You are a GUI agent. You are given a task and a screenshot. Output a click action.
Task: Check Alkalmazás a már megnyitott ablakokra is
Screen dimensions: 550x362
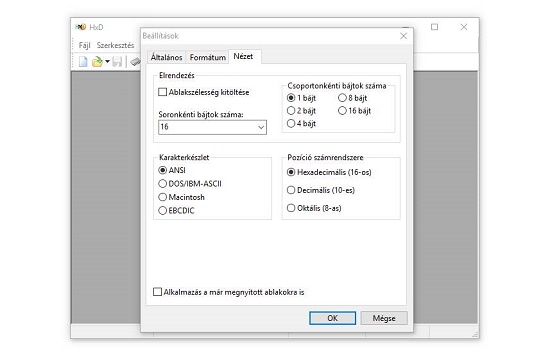point(157,292)
